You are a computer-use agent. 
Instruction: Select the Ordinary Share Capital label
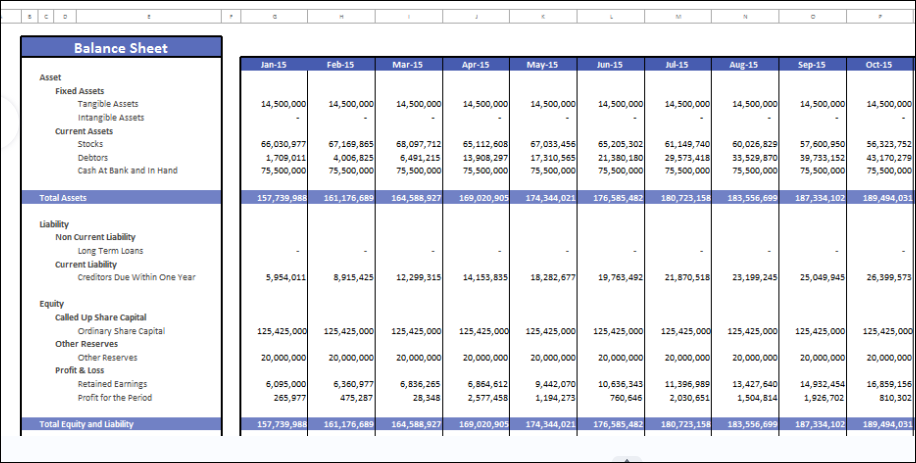point(121,331)
